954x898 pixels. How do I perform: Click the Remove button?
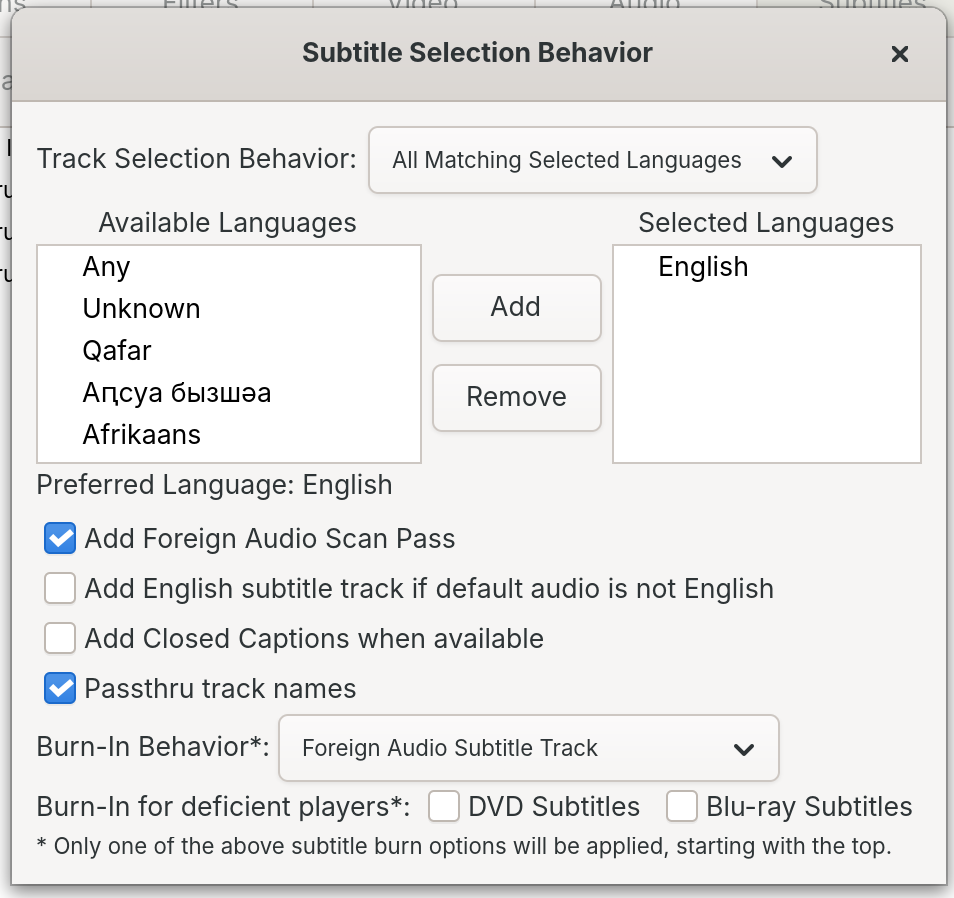point(516,397)
